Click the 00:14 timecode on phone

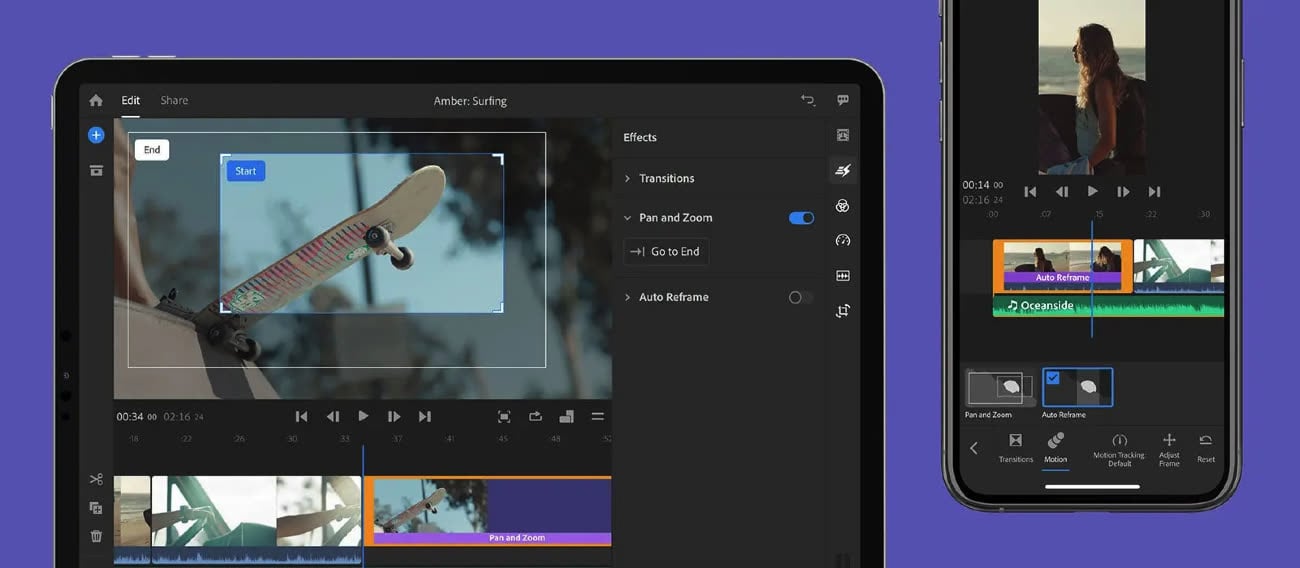click(x=976, y=185)
